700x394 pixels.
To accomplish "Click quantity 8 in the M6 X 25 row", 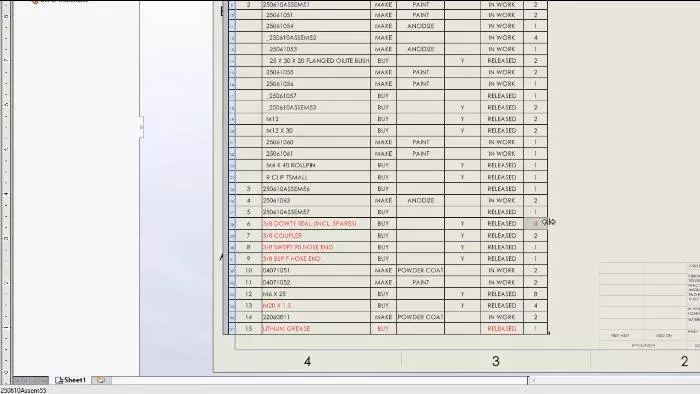I will pyautogui.click(x=535, y=294).
